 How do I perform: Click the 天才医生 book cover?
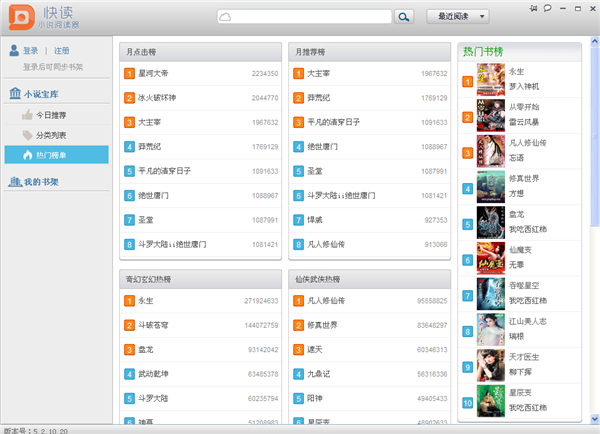[x=491, y=365]
